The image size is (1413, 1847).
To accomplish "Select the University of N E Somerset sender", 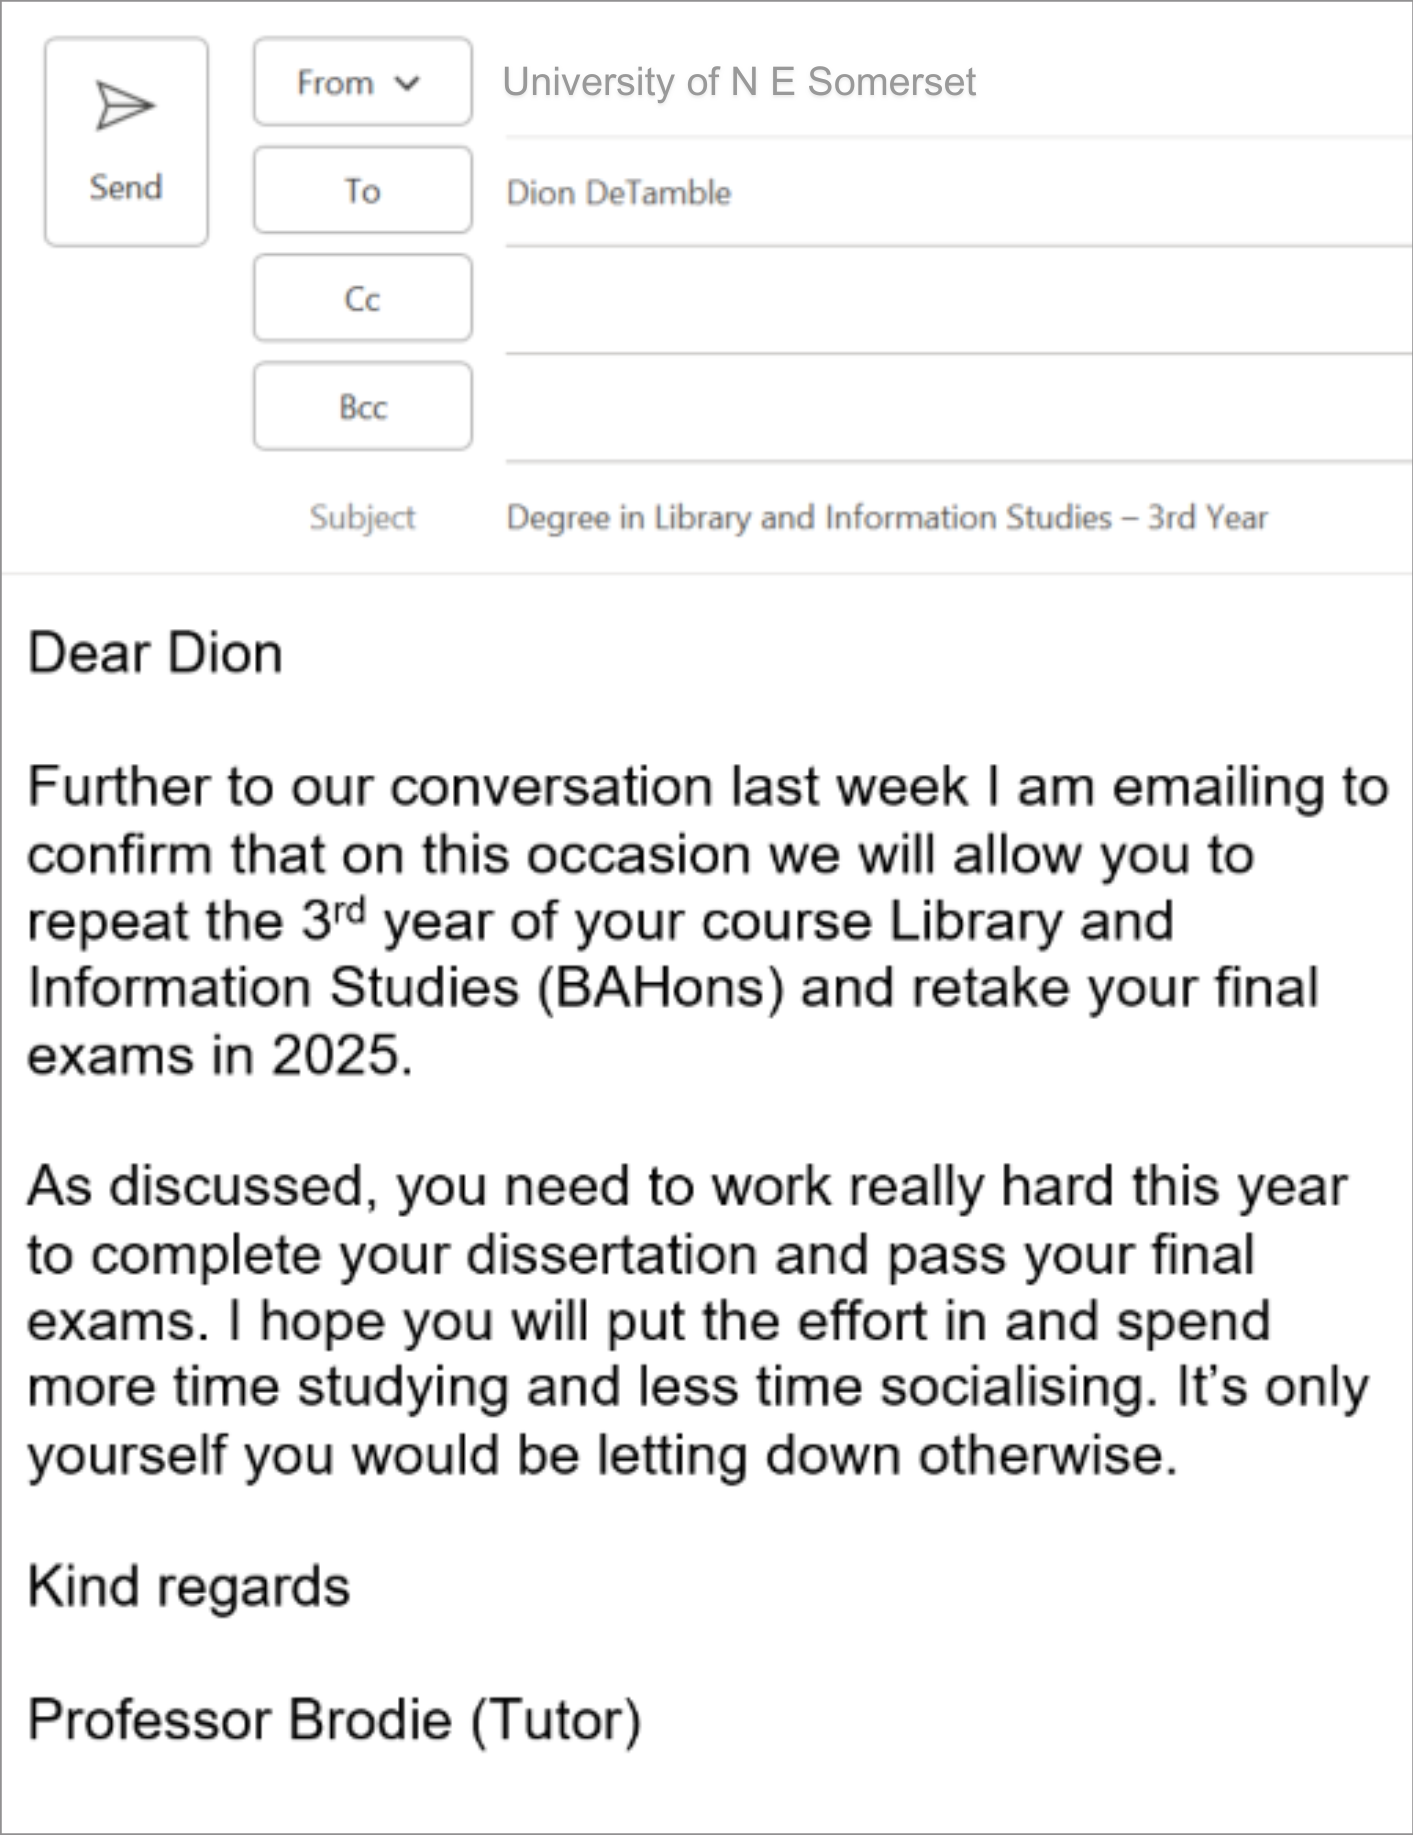I will [738, 82].
